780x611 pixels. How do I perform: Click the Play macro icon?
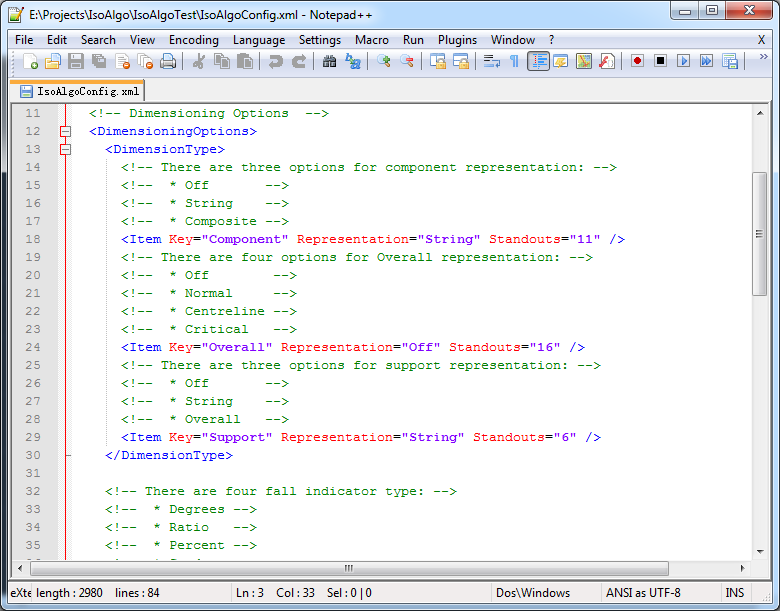tap(683, 61)
